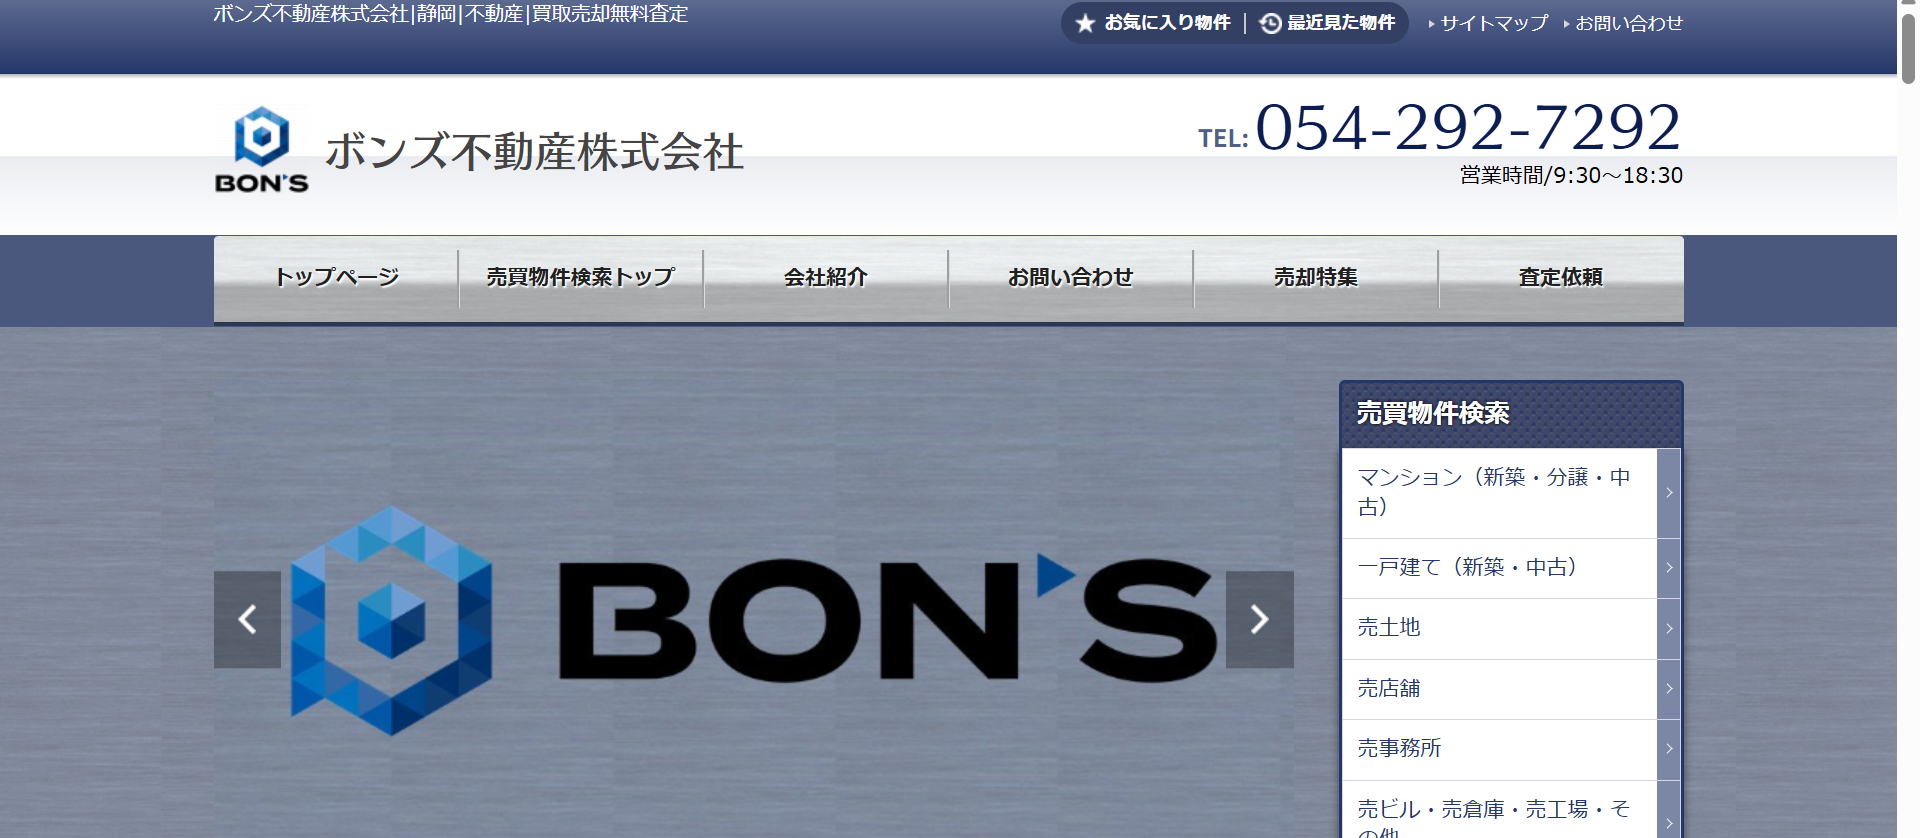
Task: Click chevron beside 売ビル・売倉庫 row
Action: pyautogui.click(x=1669, y=822)
